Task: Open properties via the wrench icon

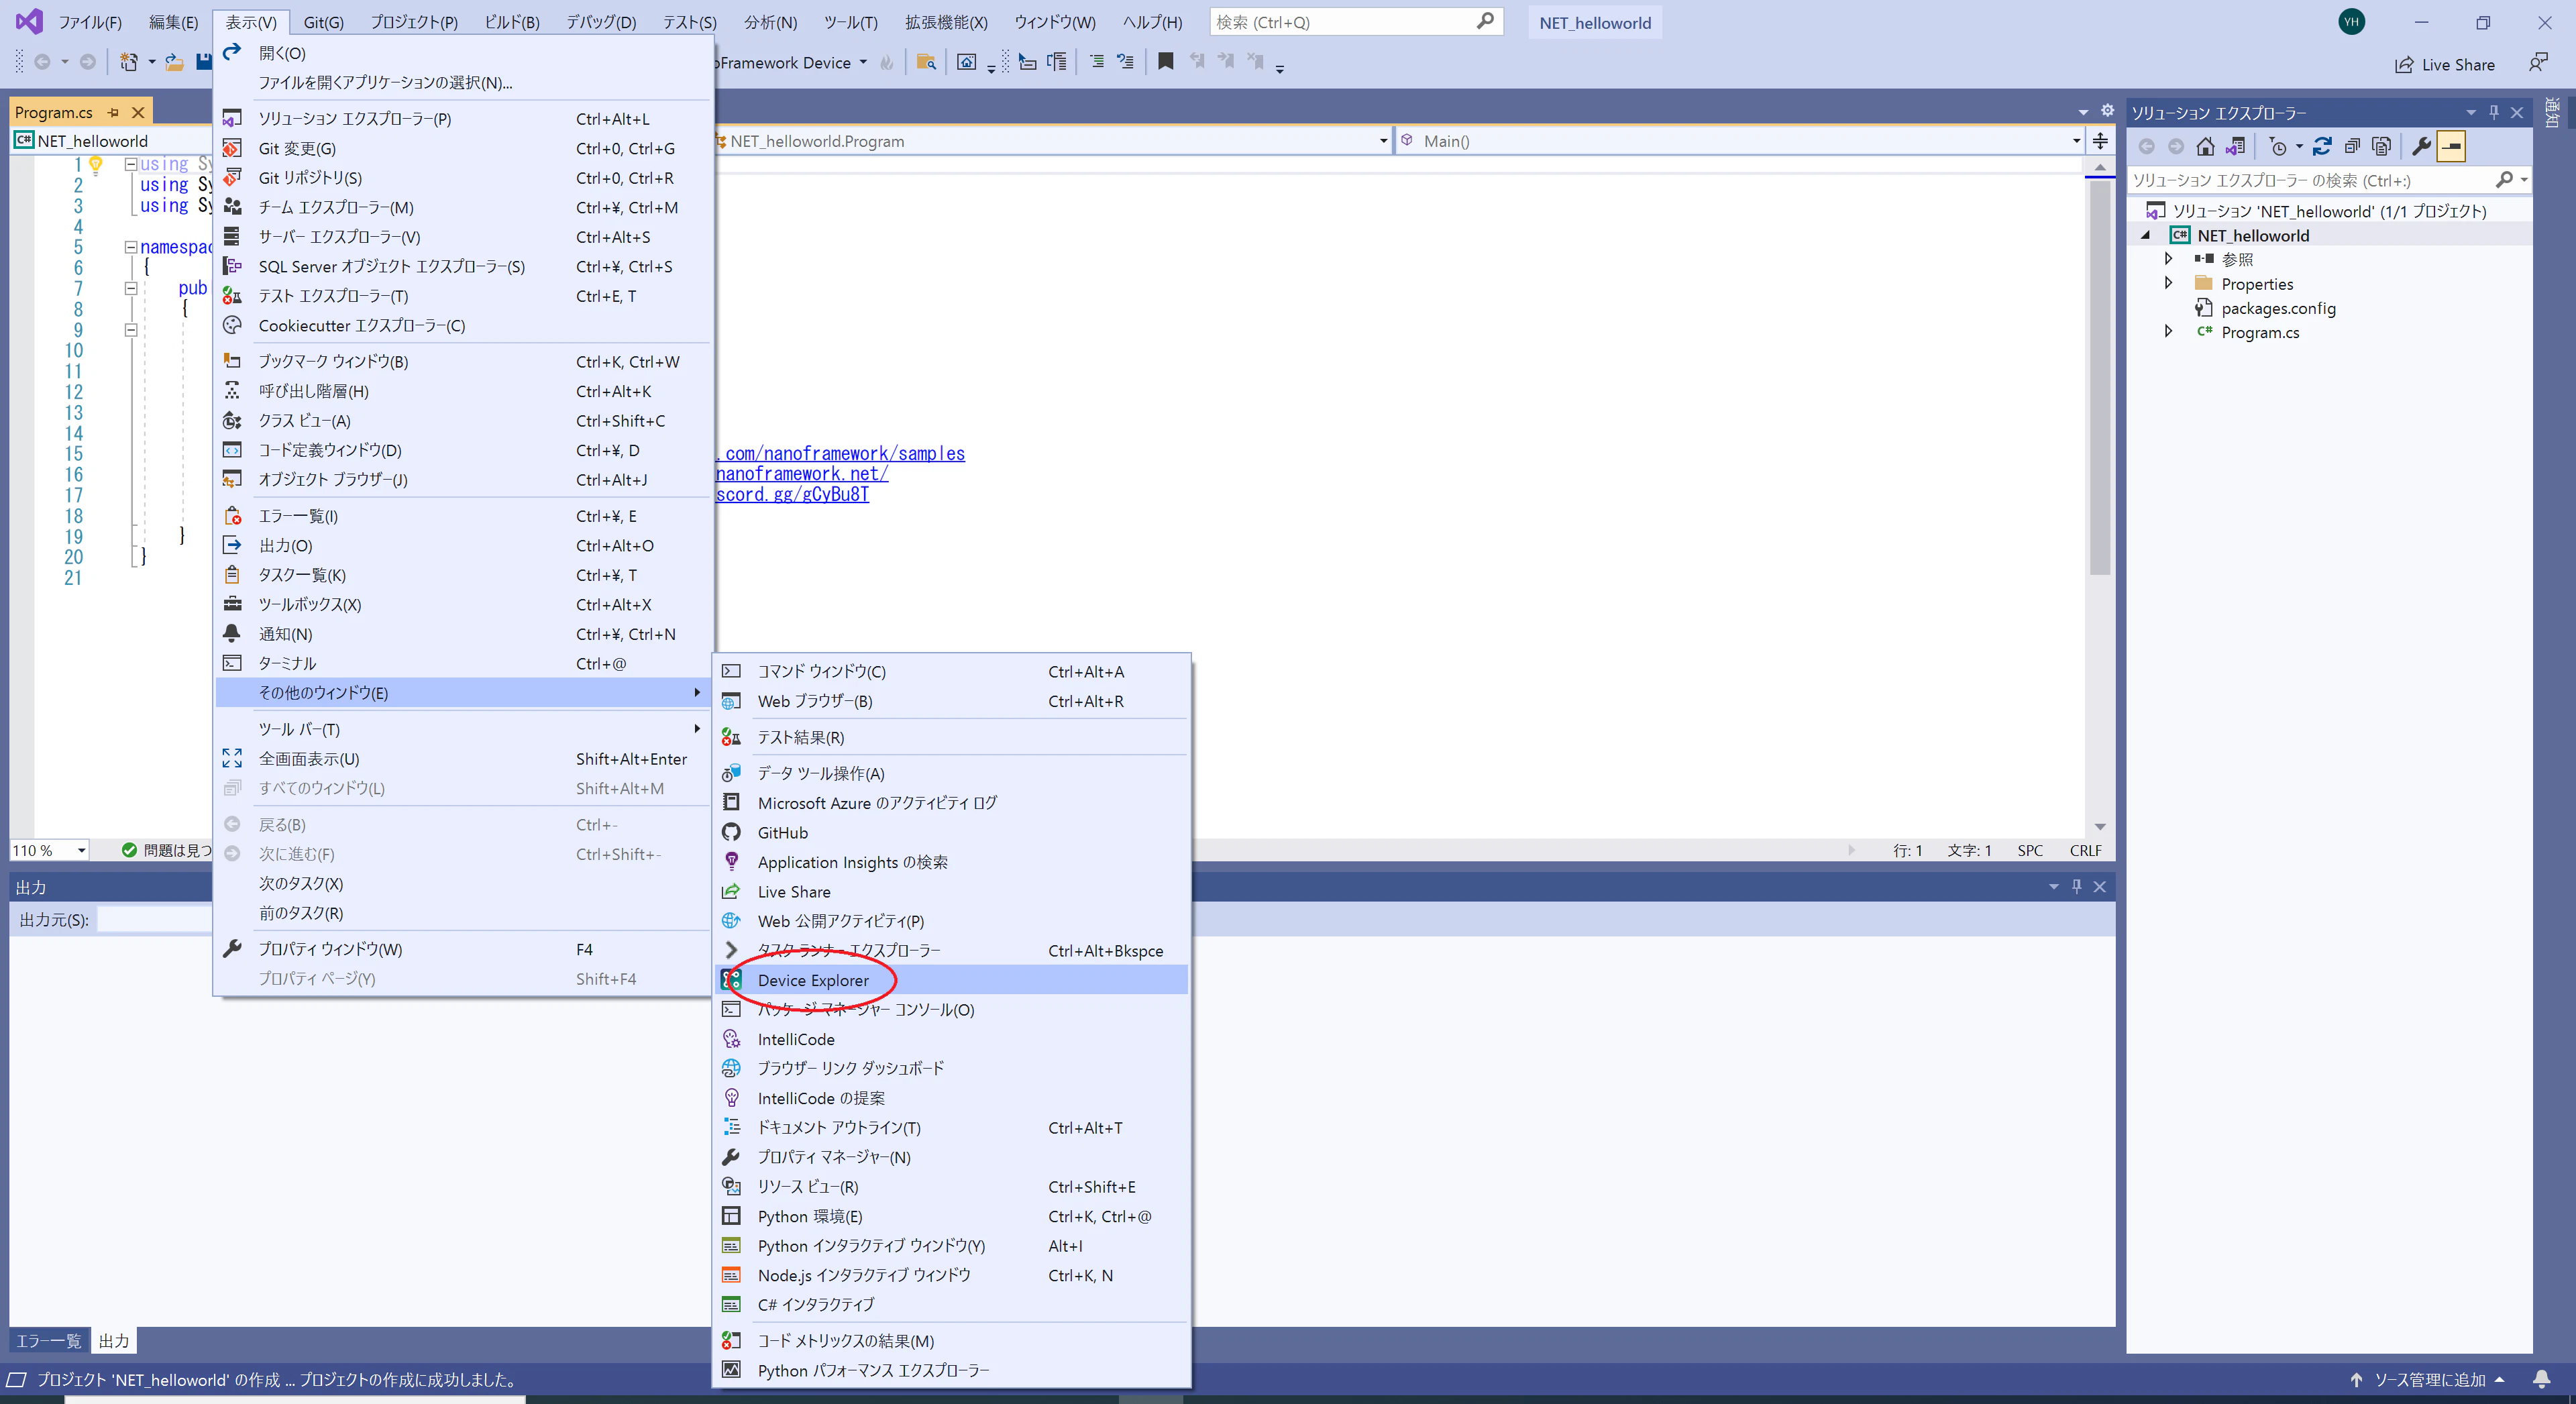Action: click(x=2421, y=147)
